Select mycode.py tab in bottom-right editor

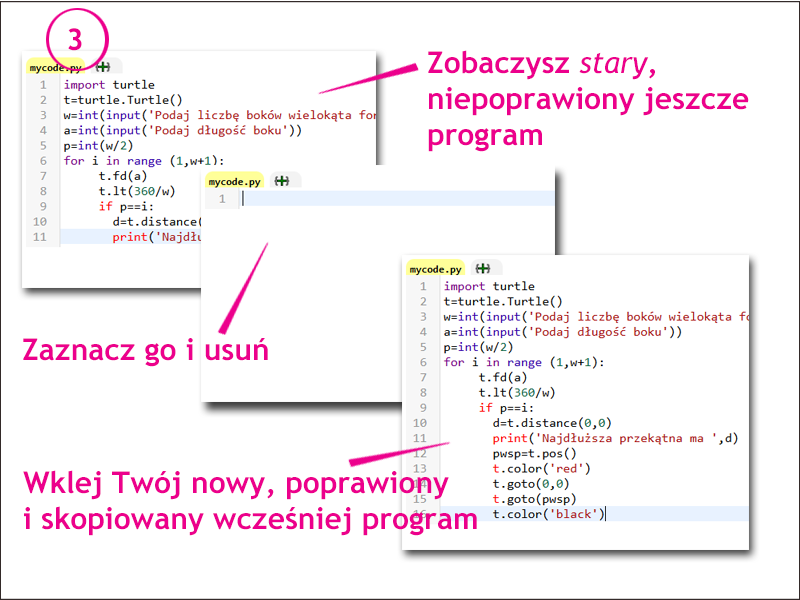435,269
